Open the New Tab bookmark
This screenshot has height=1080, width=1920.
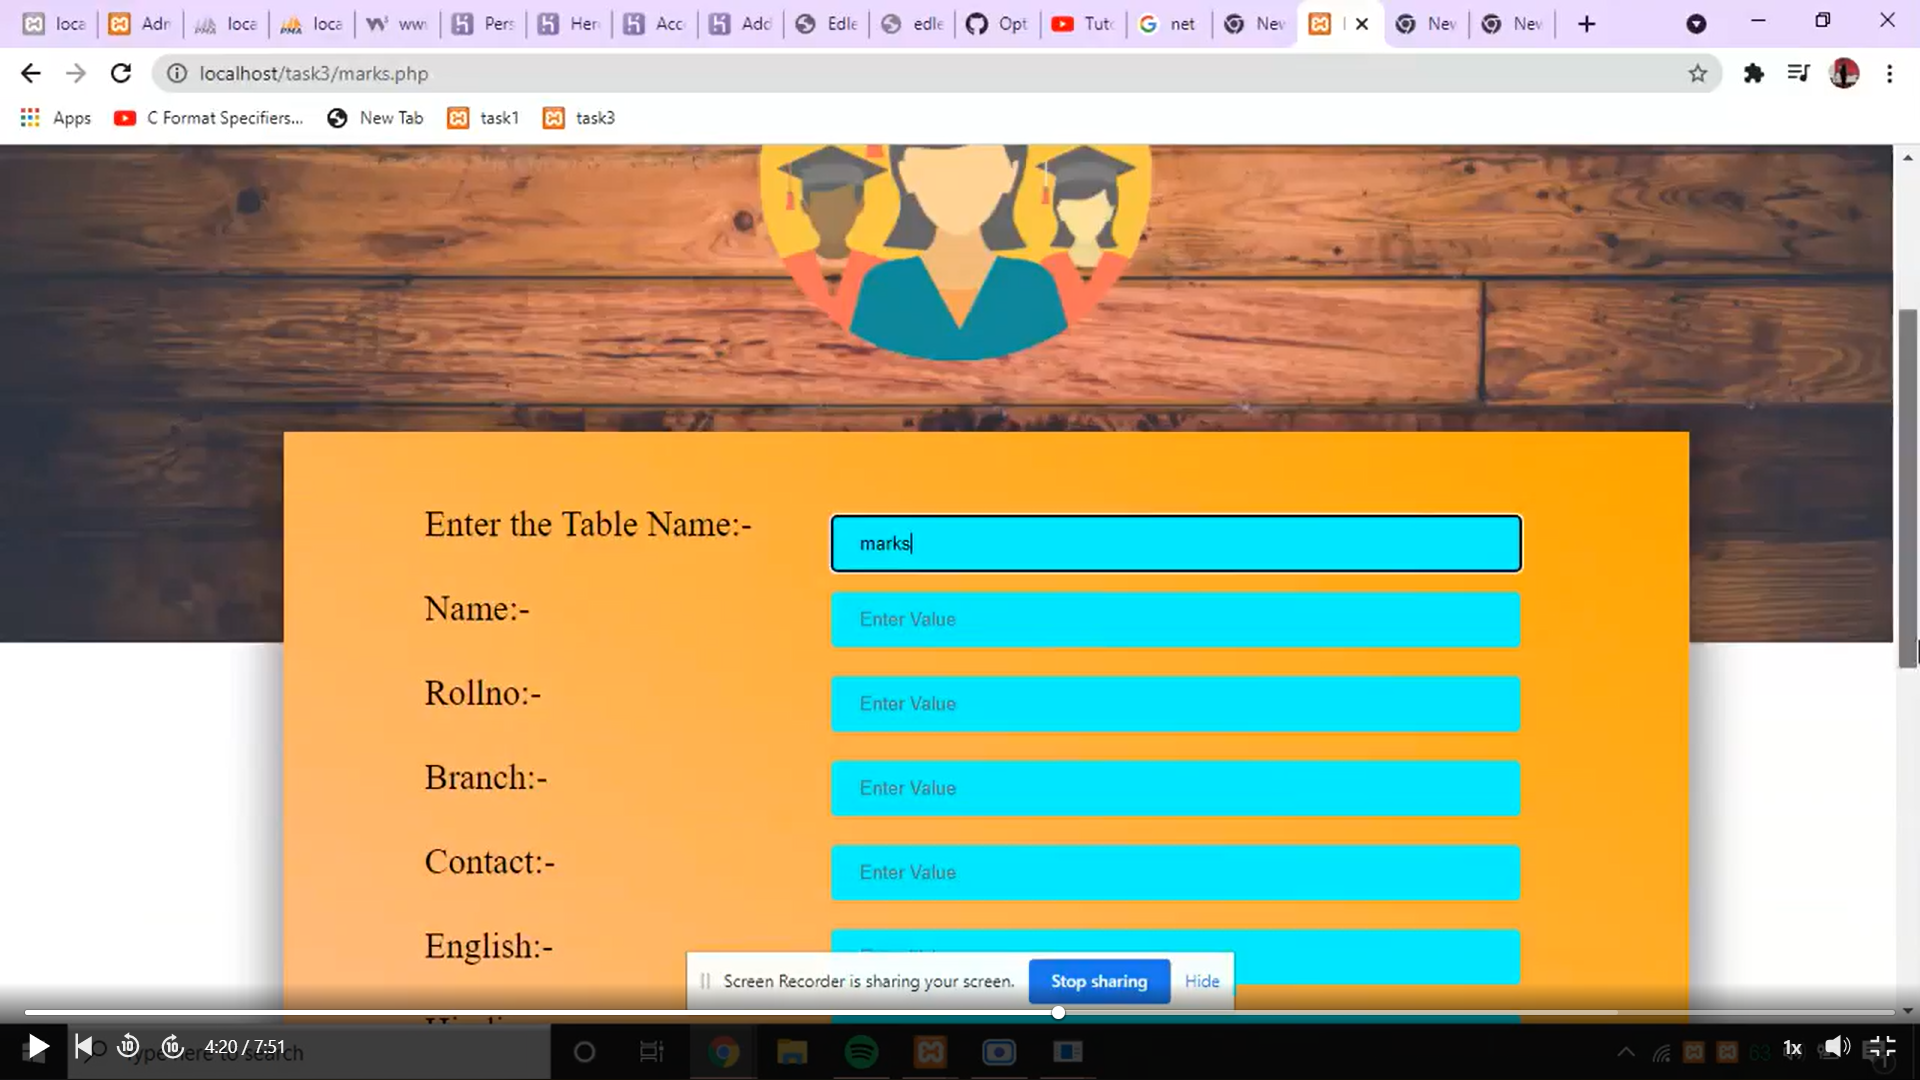point(375,118)
